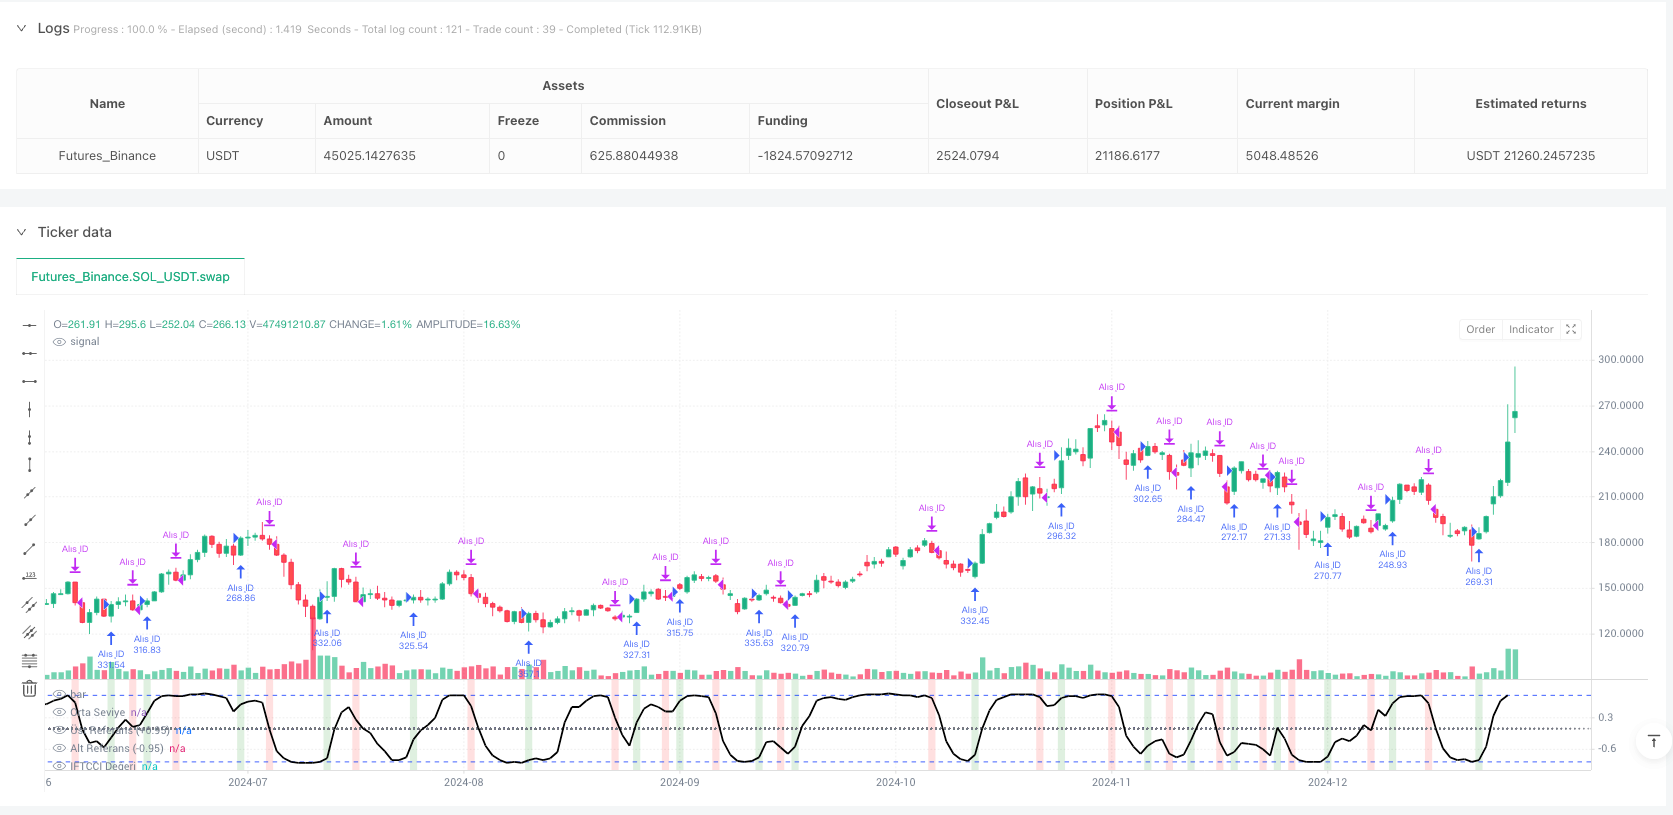Select the Futures_Binance.SOL_USDT.swap tab
This screenshot has width=1673, height=815.
pyautogui.click(x=130, y=277)
